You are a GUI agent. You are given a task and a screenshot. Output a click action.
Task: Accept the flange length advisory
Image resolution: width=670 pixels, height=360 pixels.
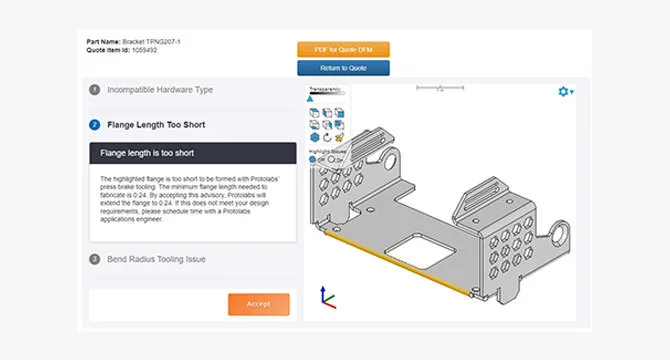tap(259, 304)
